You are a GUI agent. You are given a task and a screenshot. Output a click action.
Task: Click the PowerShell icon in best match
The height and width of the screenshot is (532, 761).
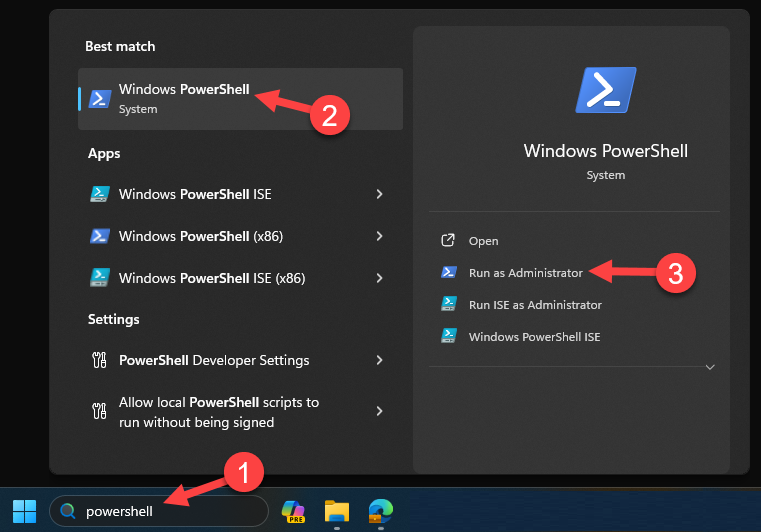[100, 99]
